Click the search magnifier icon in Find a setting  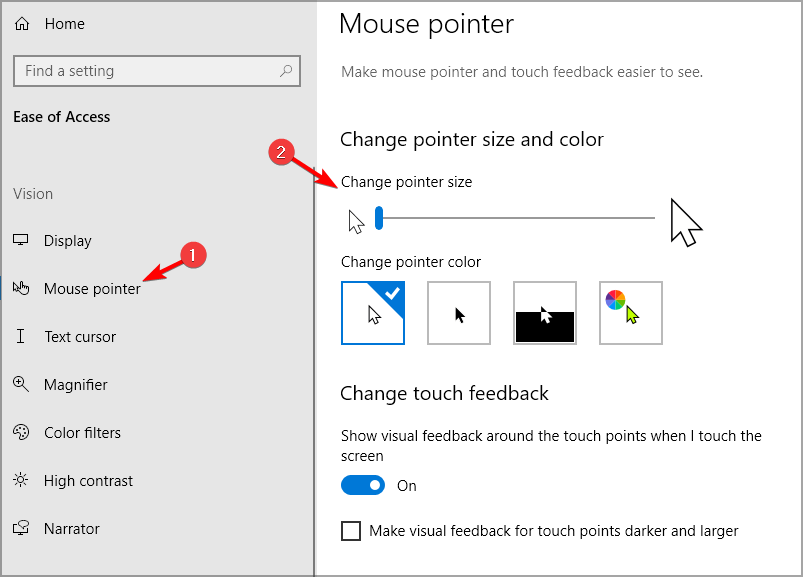pyautogui.click(x=286, y=71)
